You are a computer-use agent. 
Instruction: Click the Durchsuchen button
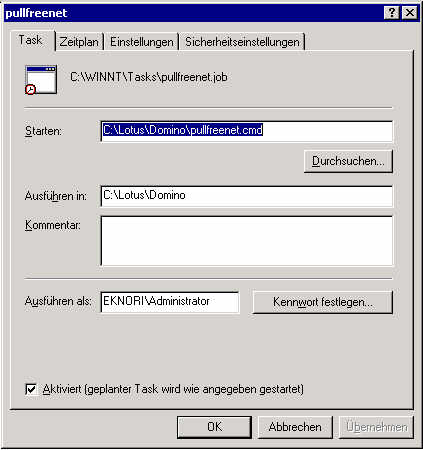[348, 161]
